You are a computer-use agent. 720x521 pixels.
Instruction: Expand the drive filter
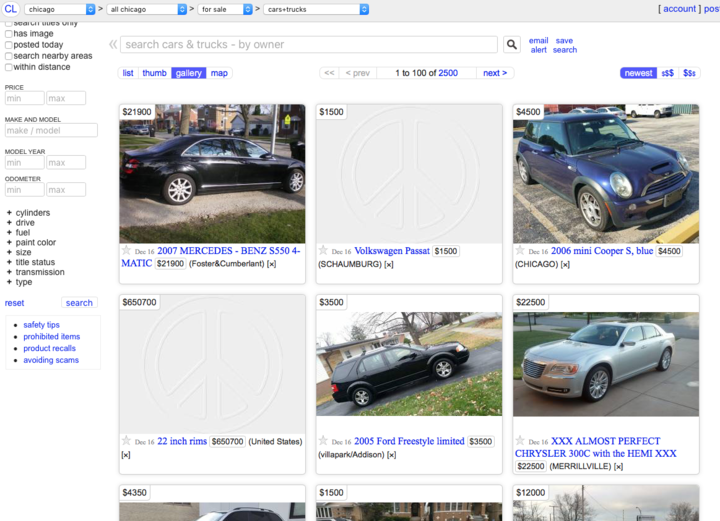[x=21, y=223]
